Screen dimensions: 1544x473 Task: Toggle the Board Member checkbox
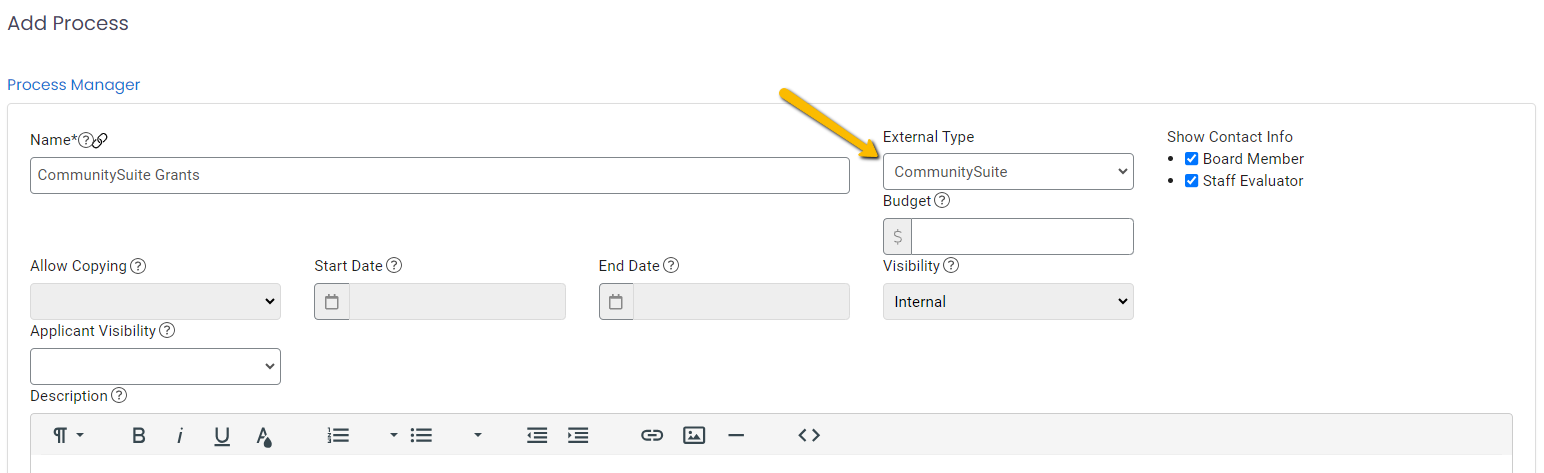point(1191,158)
